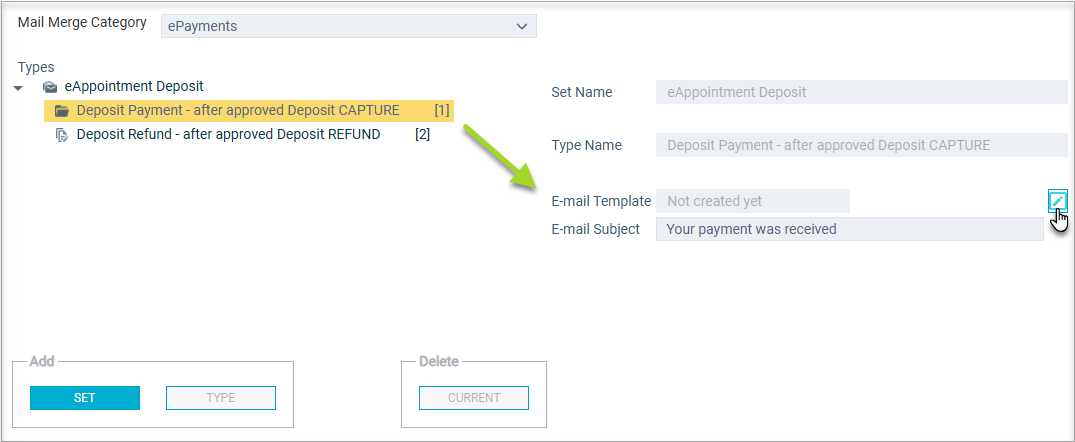Viewport: 1075px width, 442px height.
Task: Click the Mail Merge Category label
Action: coord(82,22)
